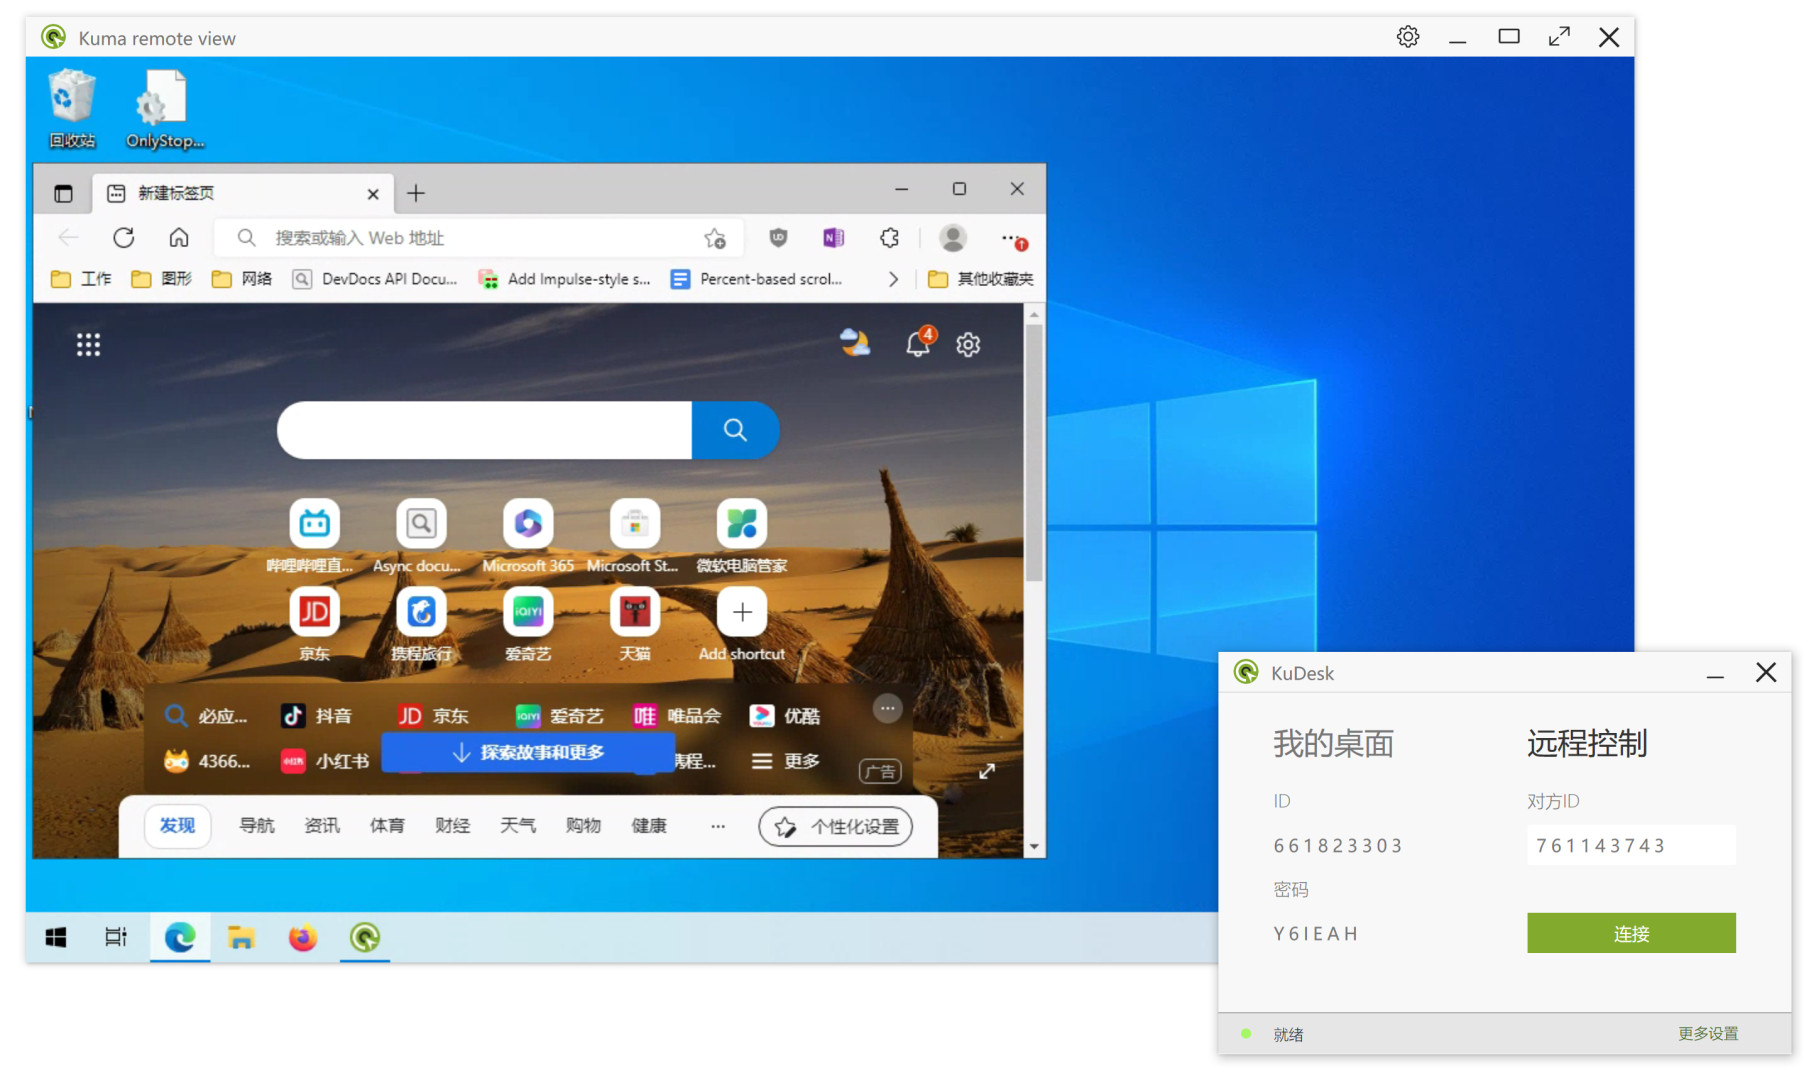The height and width of the screenshot is (1080, 1816).
Task: Open the apps grid launcher
Action: point(89,345)
